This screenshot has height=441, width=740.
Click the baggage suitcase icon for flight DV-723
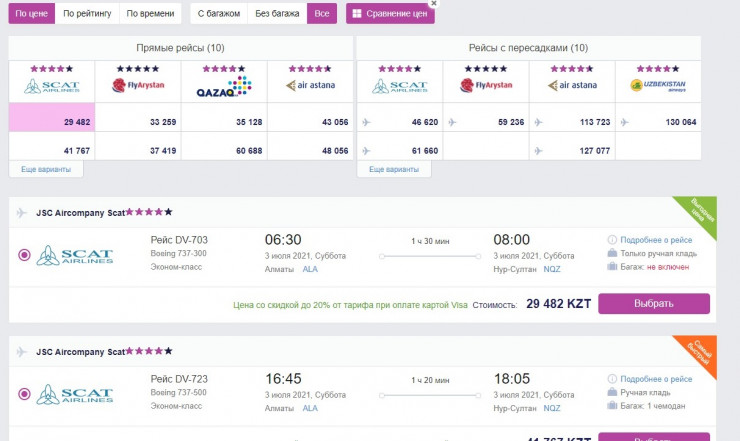(x=612, y=408)
